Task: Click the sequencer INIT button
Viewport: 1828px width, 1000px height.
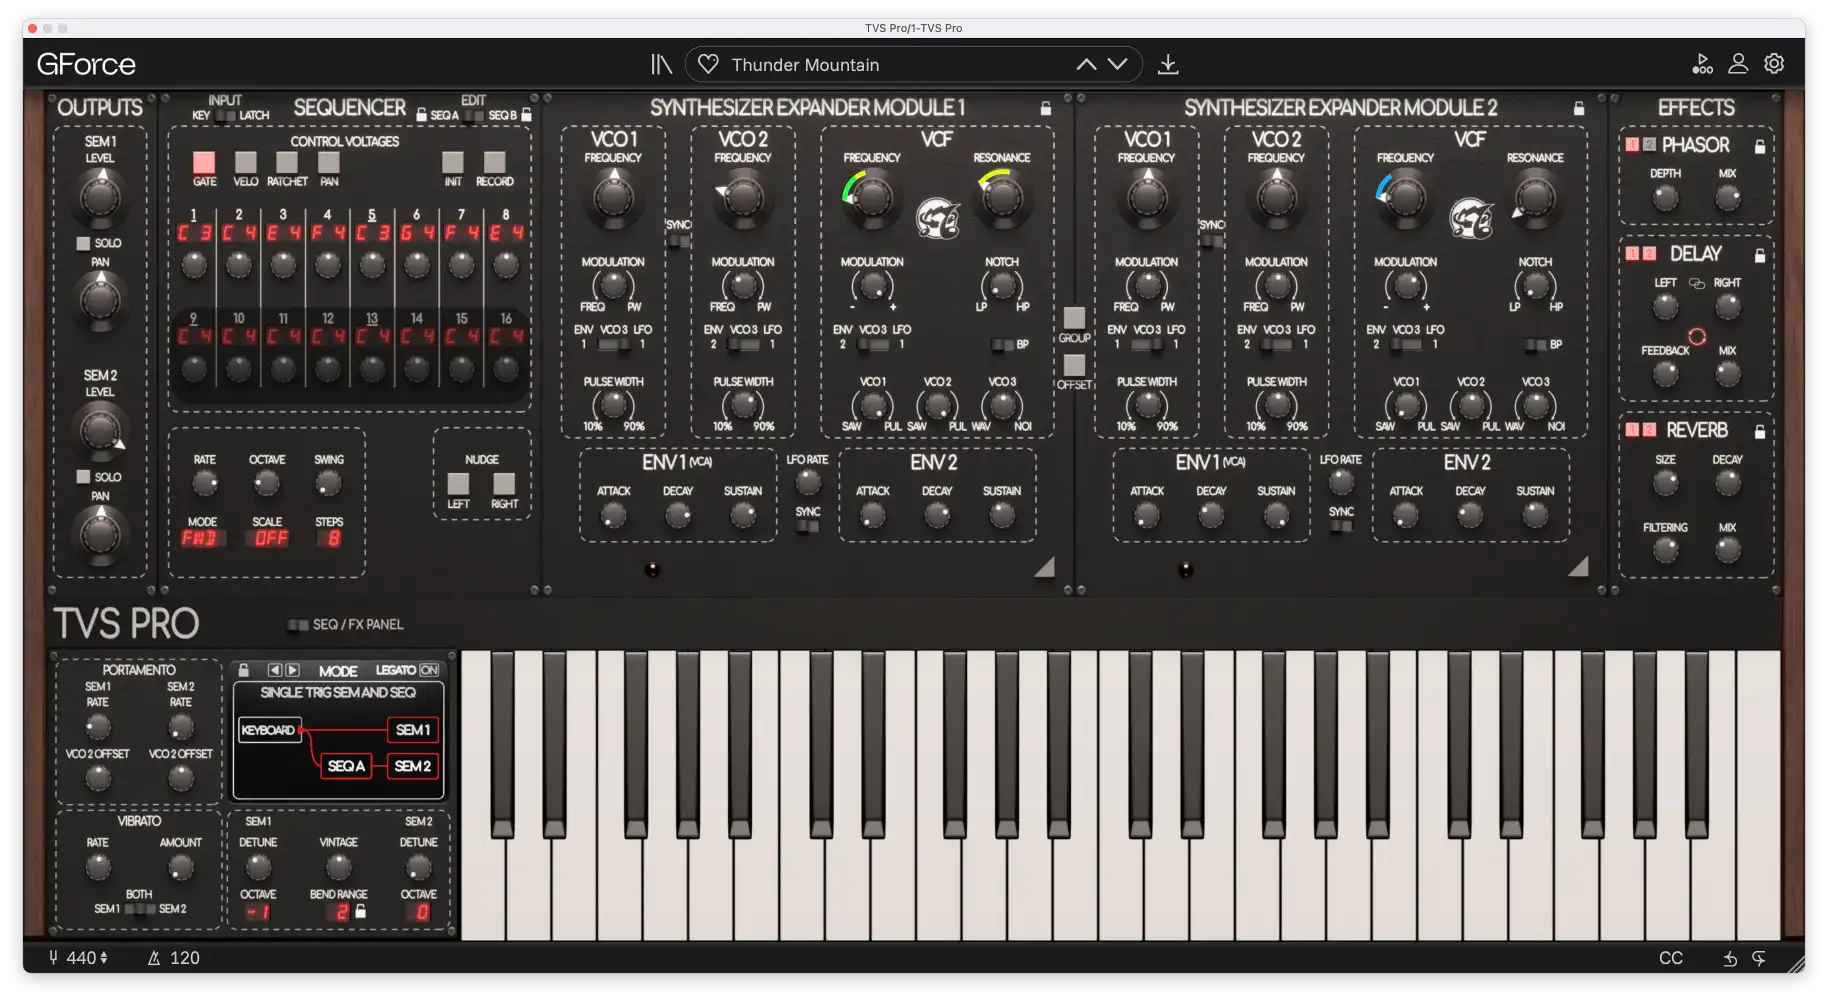Action: (453, 163)
